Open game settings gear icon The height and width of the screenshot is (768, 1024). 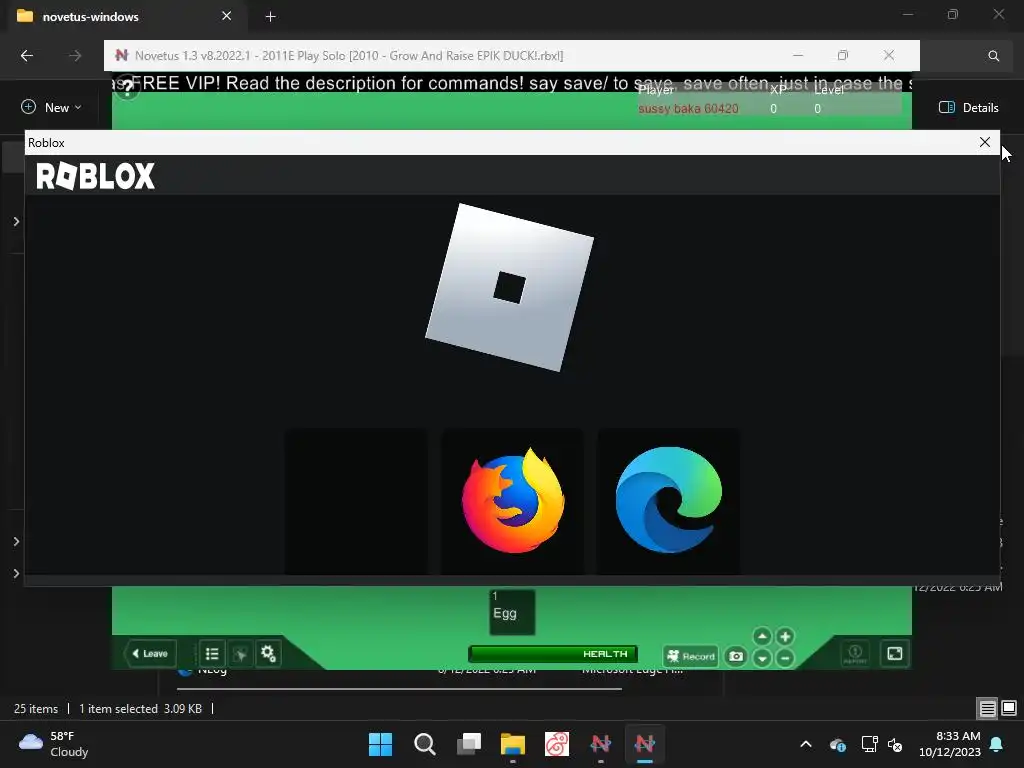pyautogui.click(x=268, y=653)
